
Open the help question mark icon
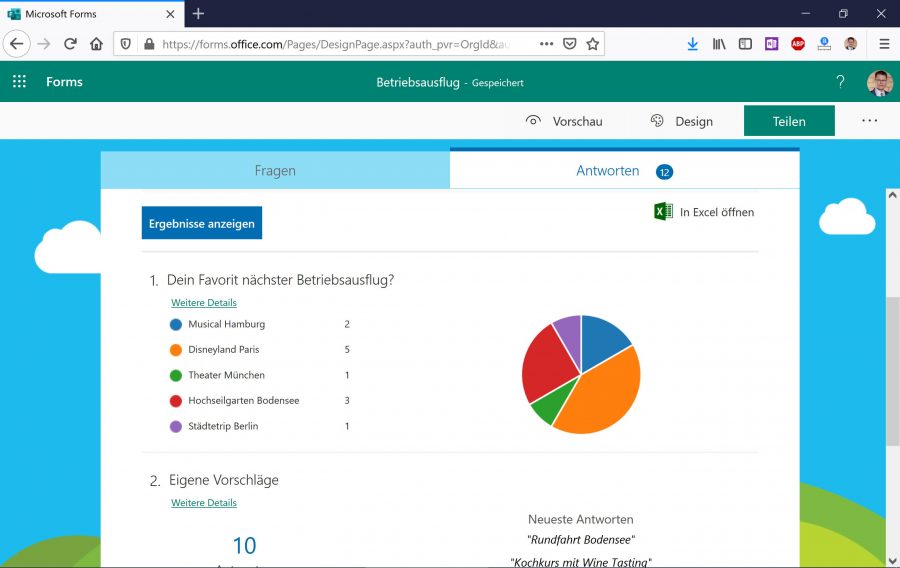click(x=840, y=82)
